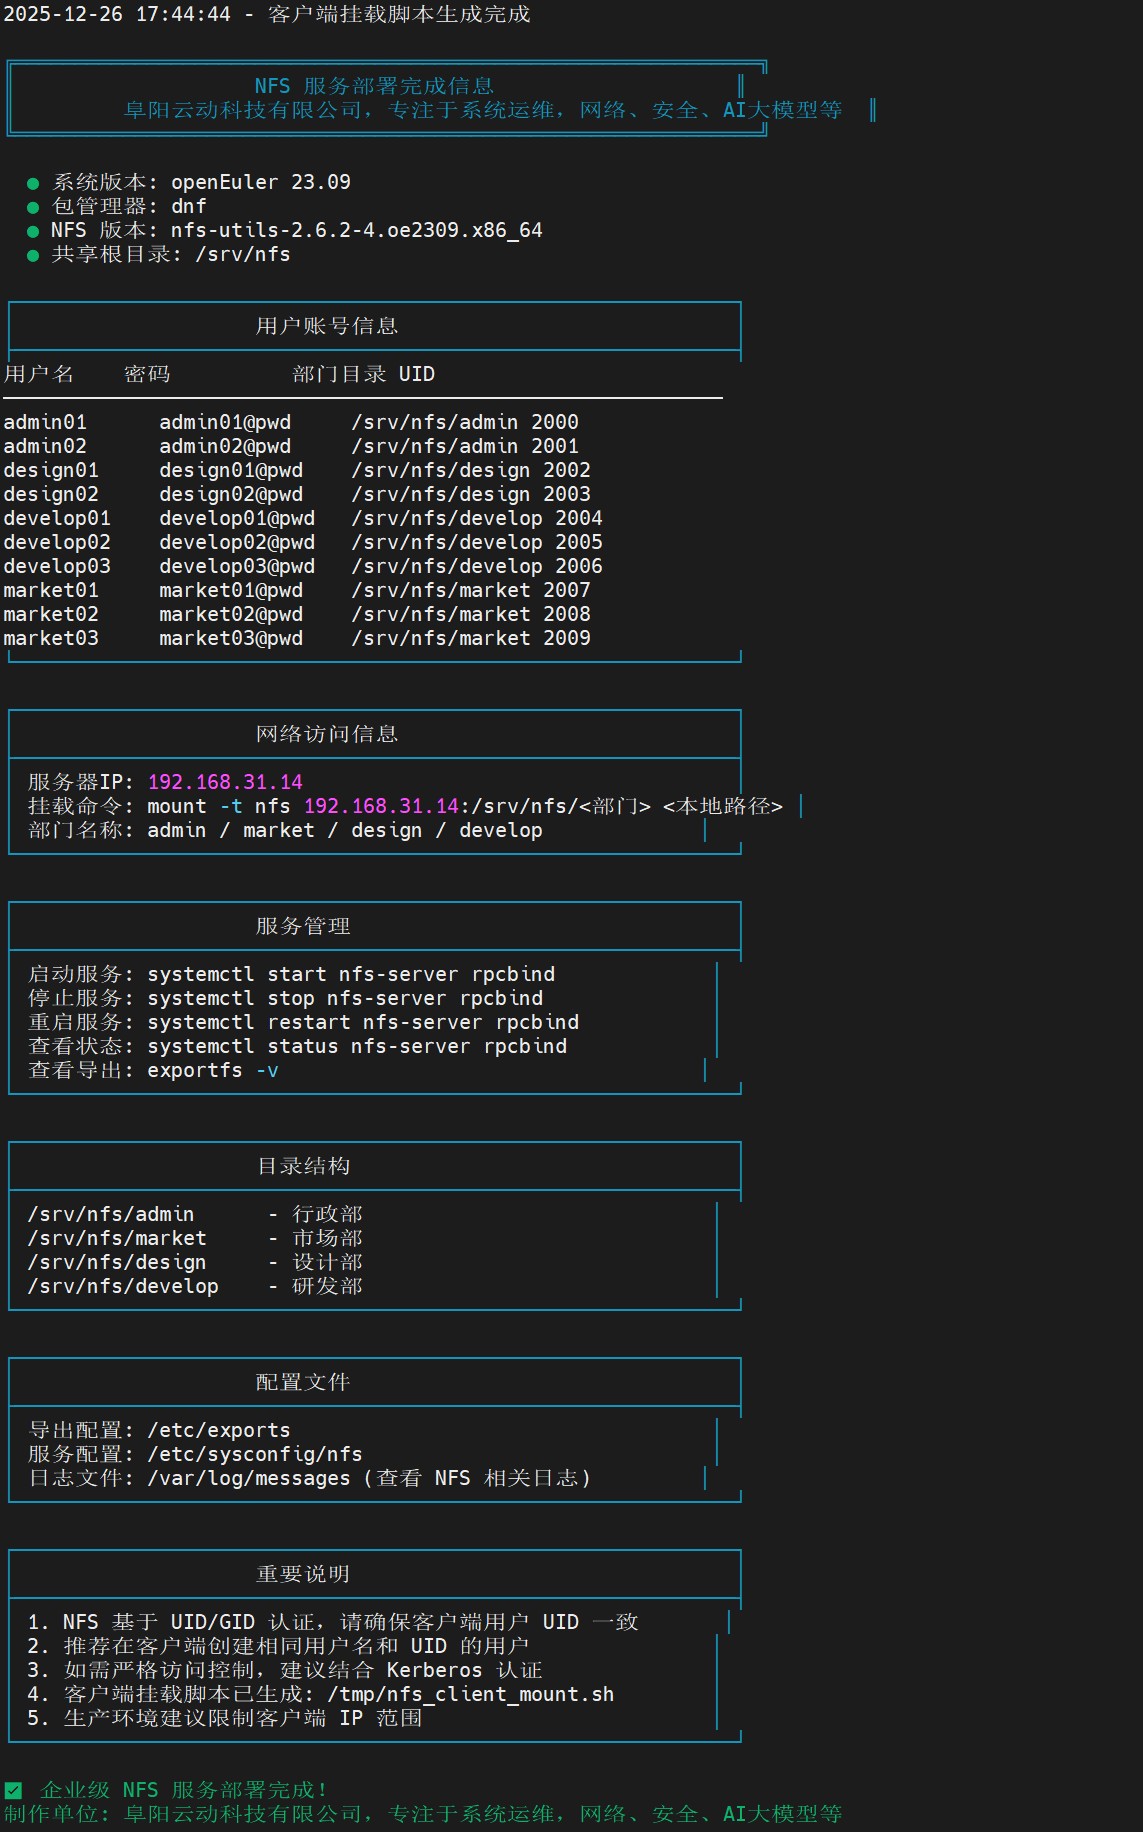
Task: Click the green bullet beside NFS 版本
Action: click(33, 231)
